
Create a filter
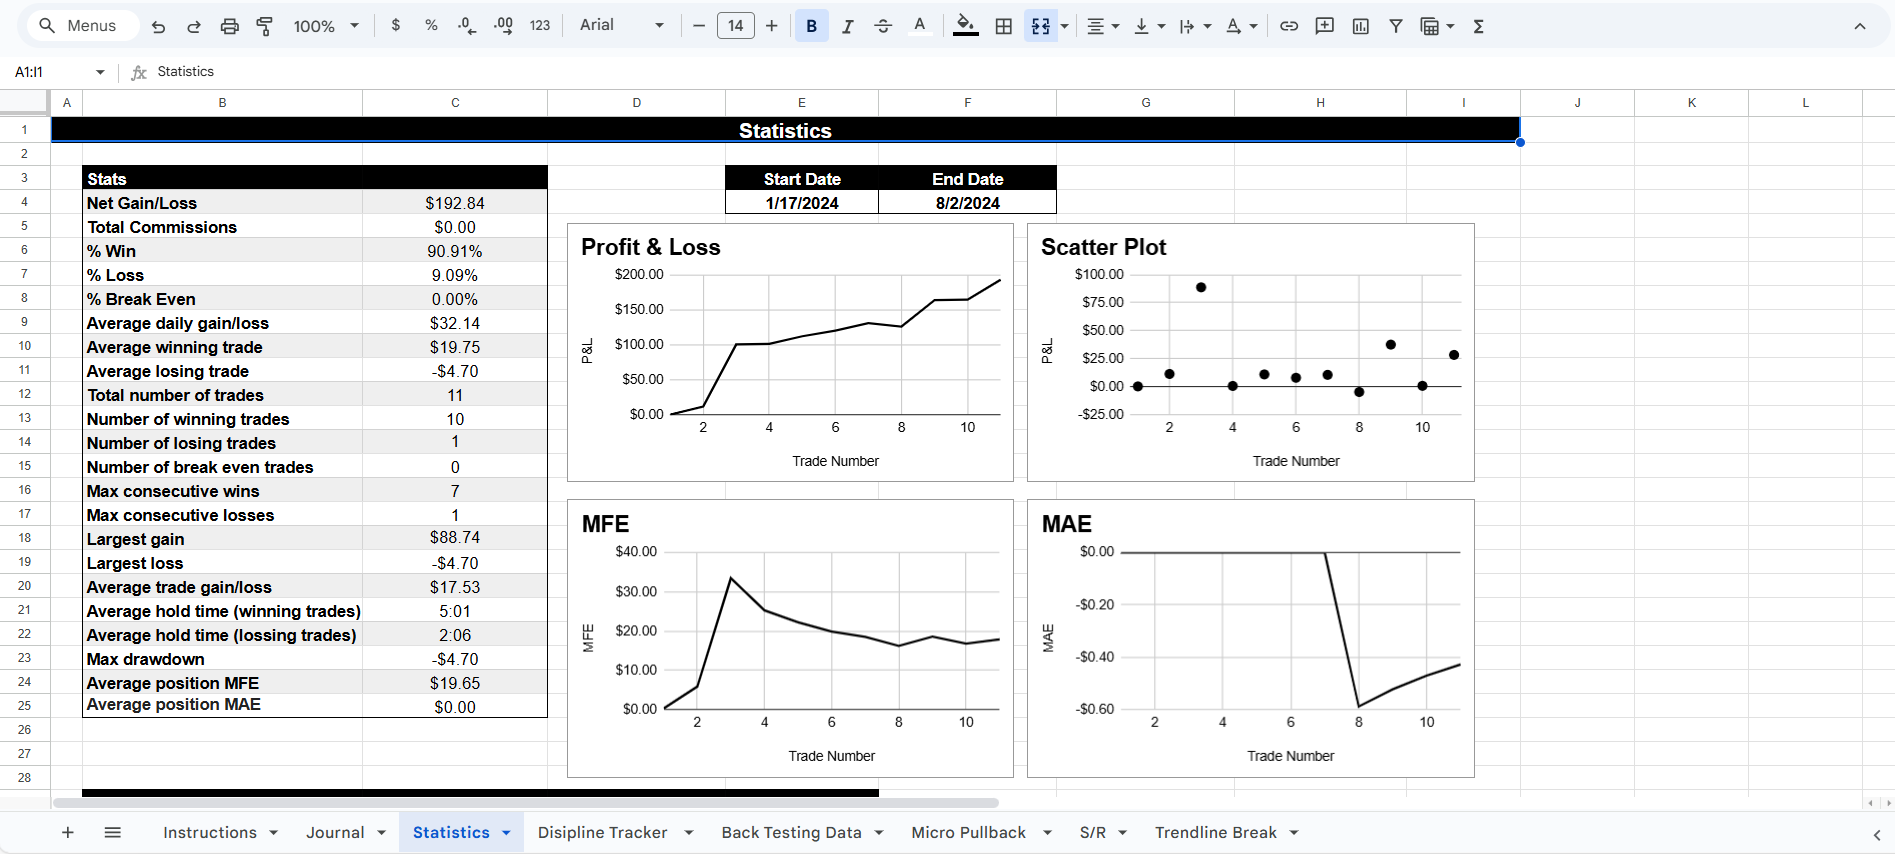coord(1396,27)
